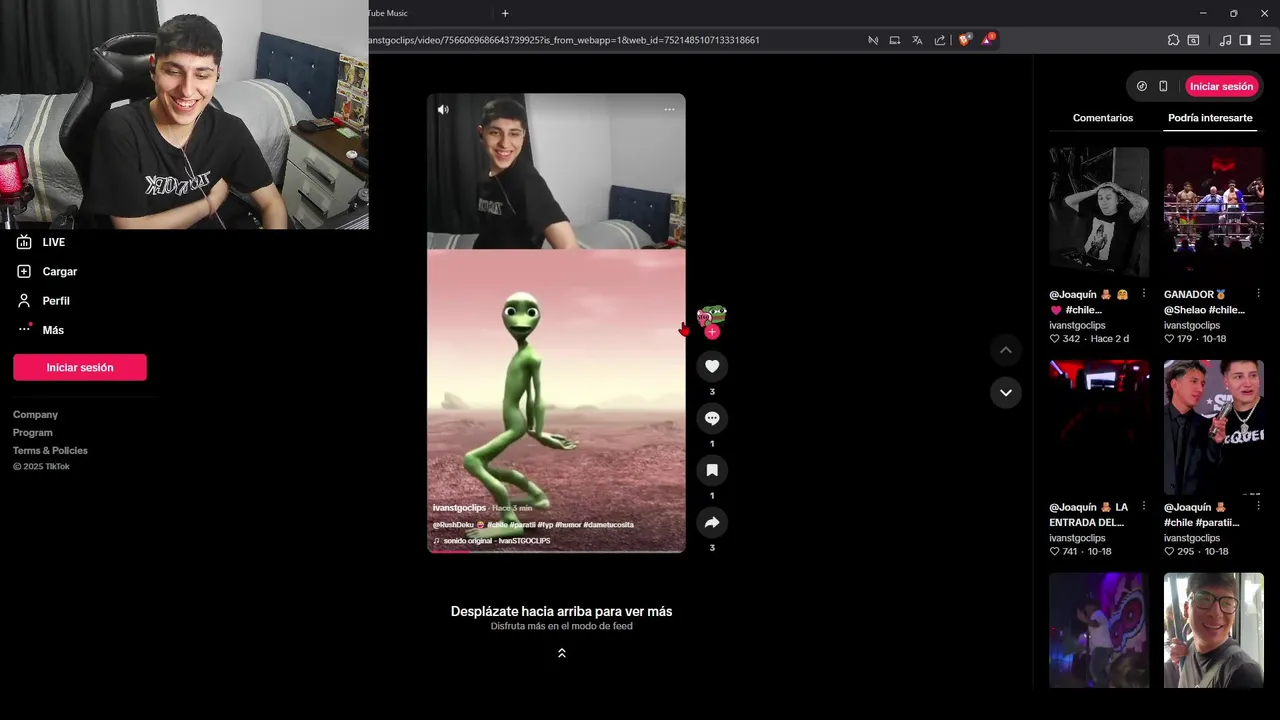
Task: Open Brave Rewards triangle icon
Action: coord(987,40)
